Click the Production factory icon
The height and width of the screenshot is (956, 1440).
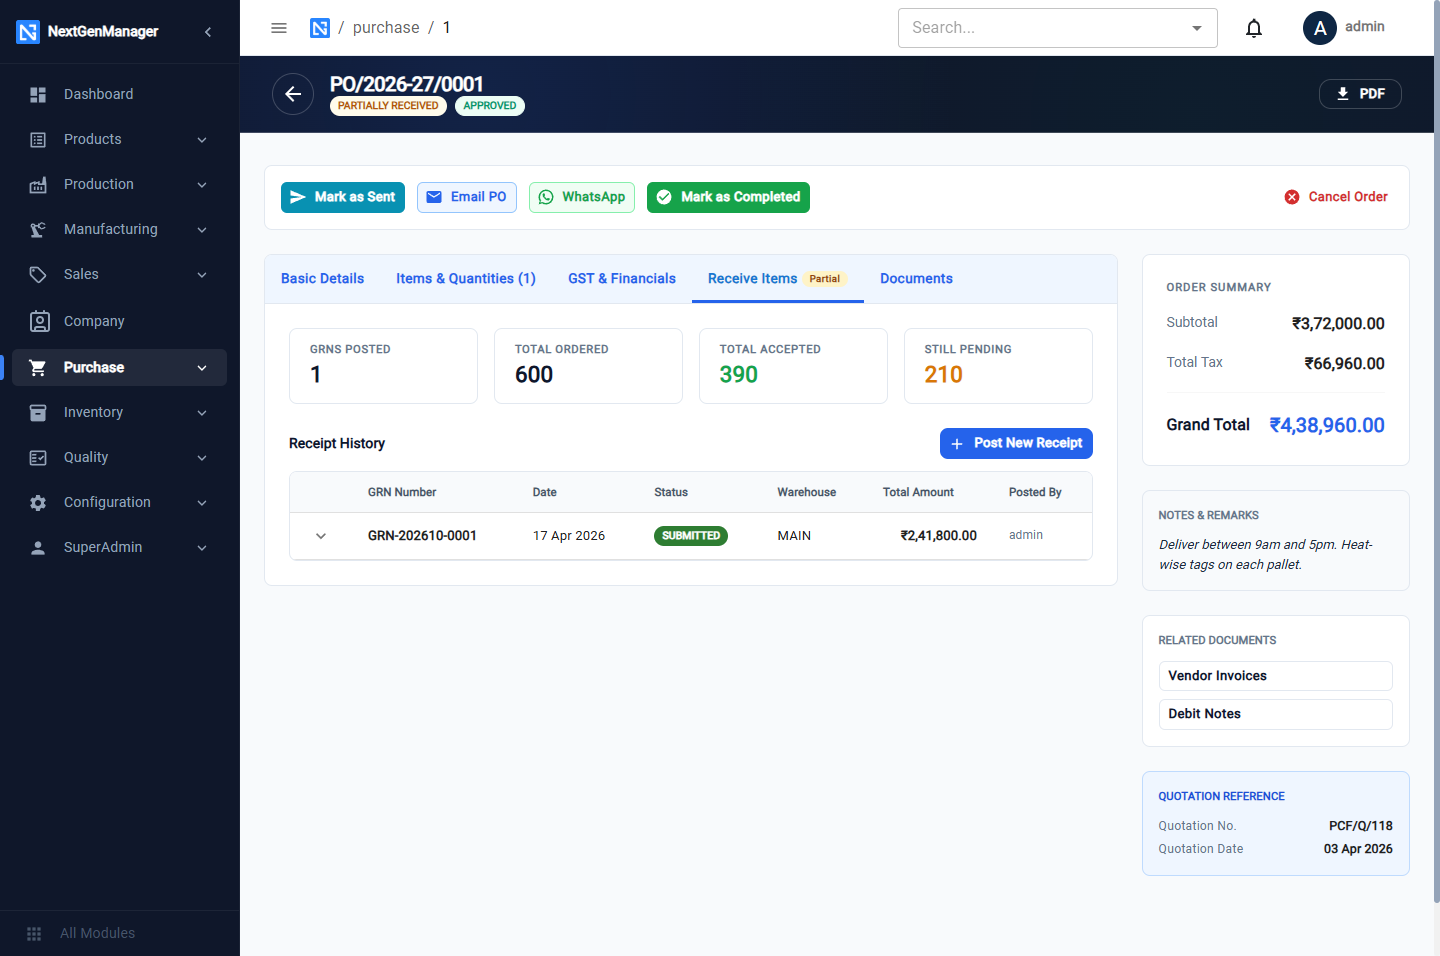point(38,185)
